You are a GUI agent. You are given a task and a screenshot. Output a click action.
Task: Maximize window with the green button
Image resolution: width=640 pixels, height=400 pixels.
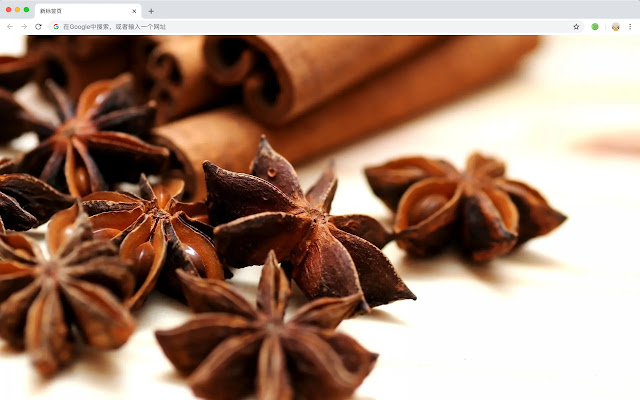click(27, 9)
